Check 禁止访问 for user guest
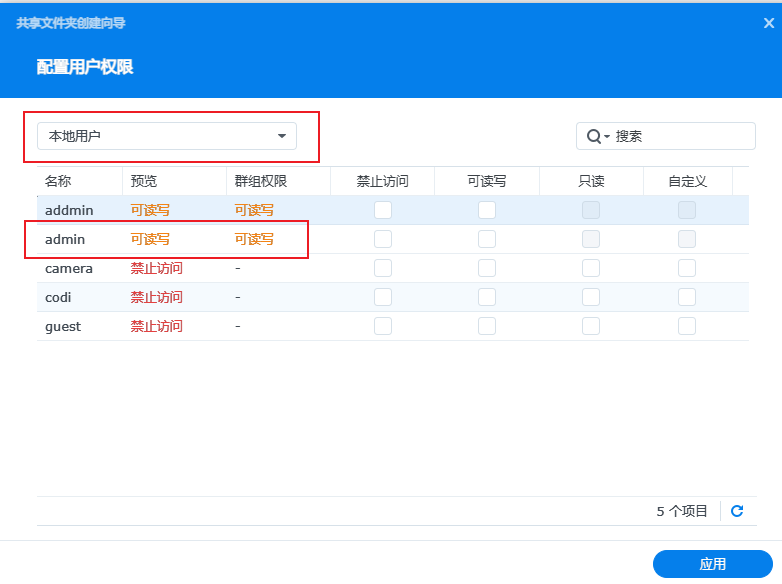This screenshot has height=584, width=782. pos(383,326)
